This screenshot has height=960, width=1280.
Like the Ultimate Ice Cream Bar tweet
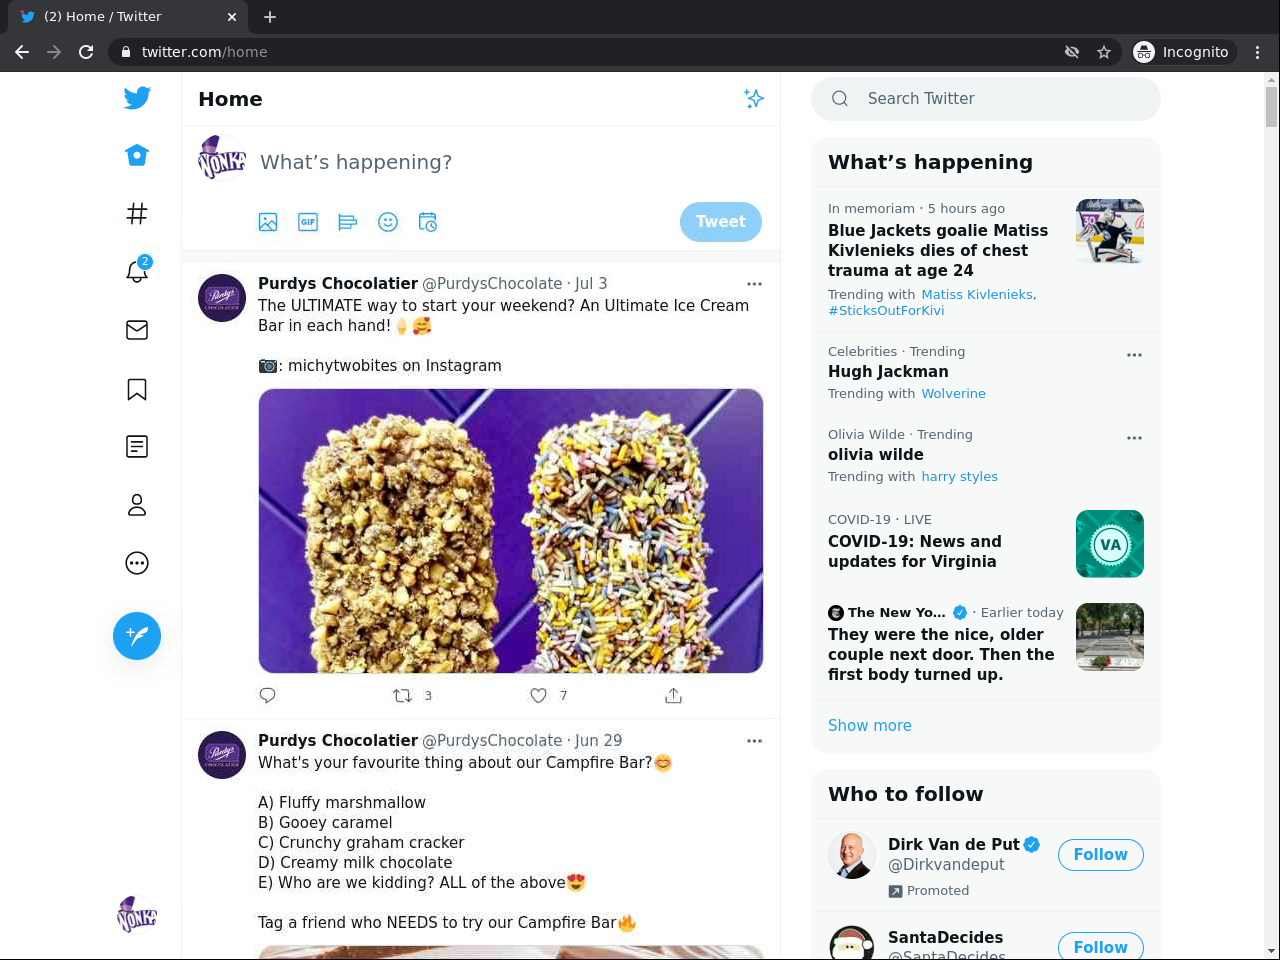(539, 695)
